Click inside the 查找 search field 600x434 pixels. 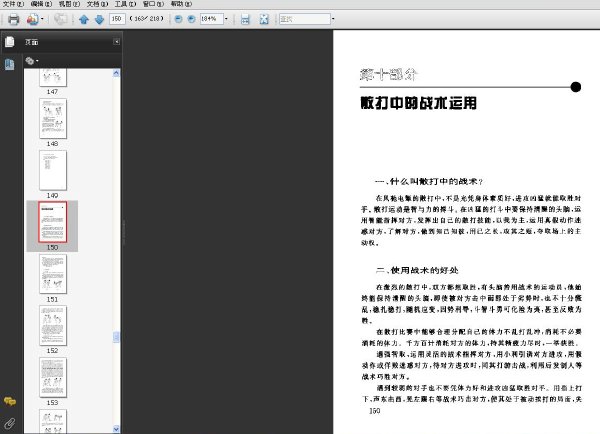click(305, 19)
